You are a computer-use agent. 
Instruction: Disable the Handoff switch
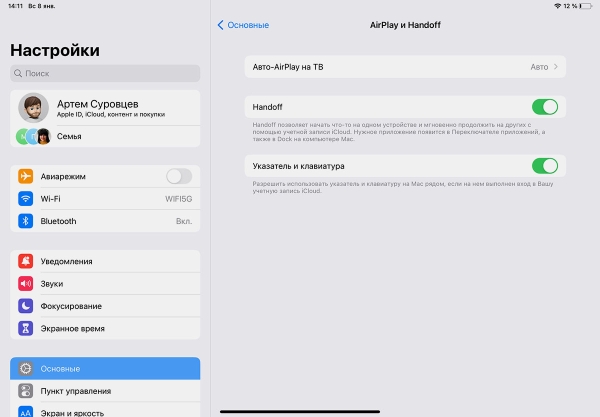pos(545,107)
